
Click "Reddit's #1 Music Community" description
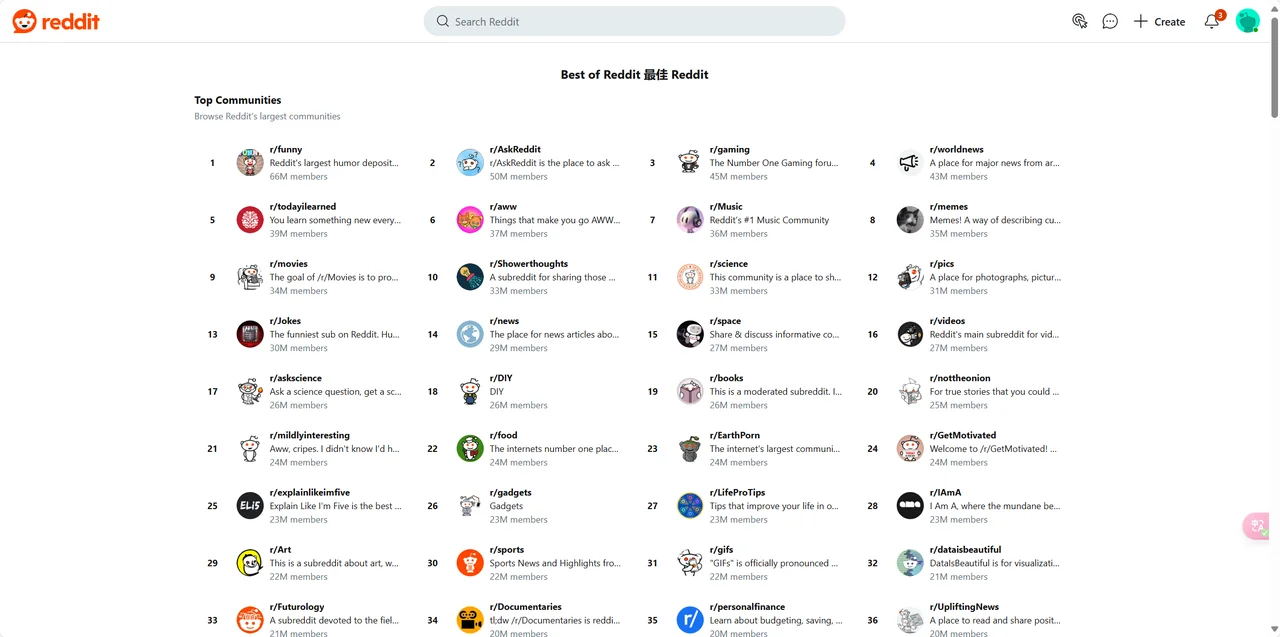pyautogui.click(x=770, y=220)
